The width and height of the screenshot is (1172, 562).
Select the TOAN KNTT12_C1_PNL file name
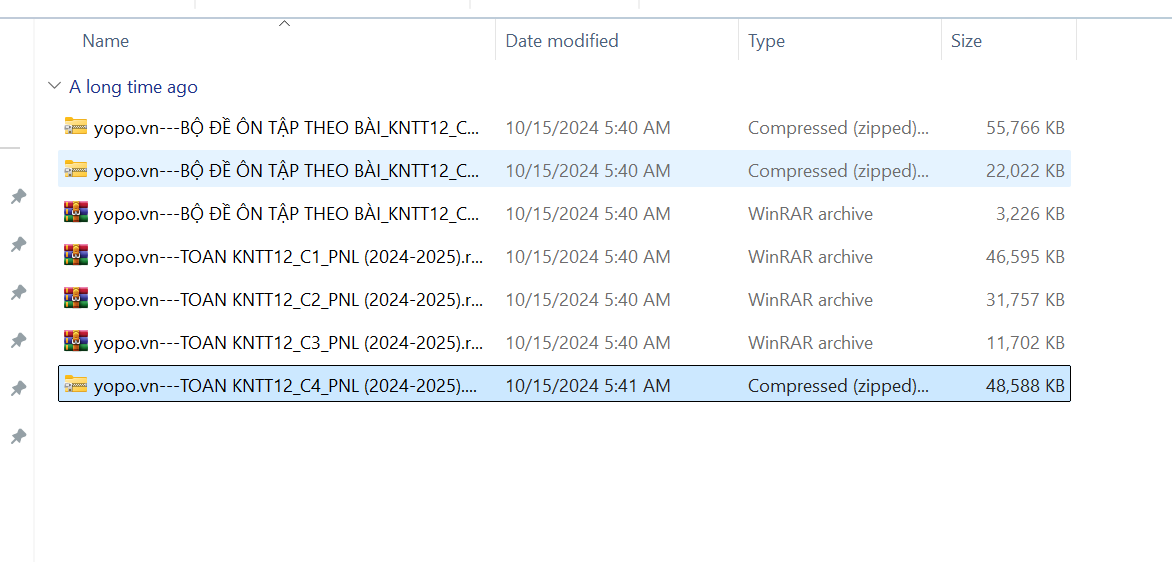288,257
